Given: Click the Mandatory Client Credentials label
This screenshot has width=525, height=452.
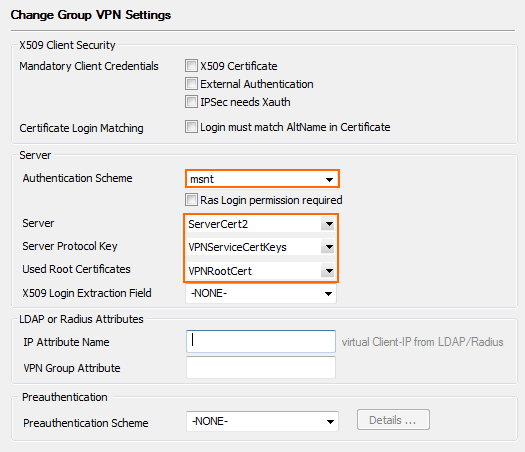Looking at the screenshot, I should point(89,66).
